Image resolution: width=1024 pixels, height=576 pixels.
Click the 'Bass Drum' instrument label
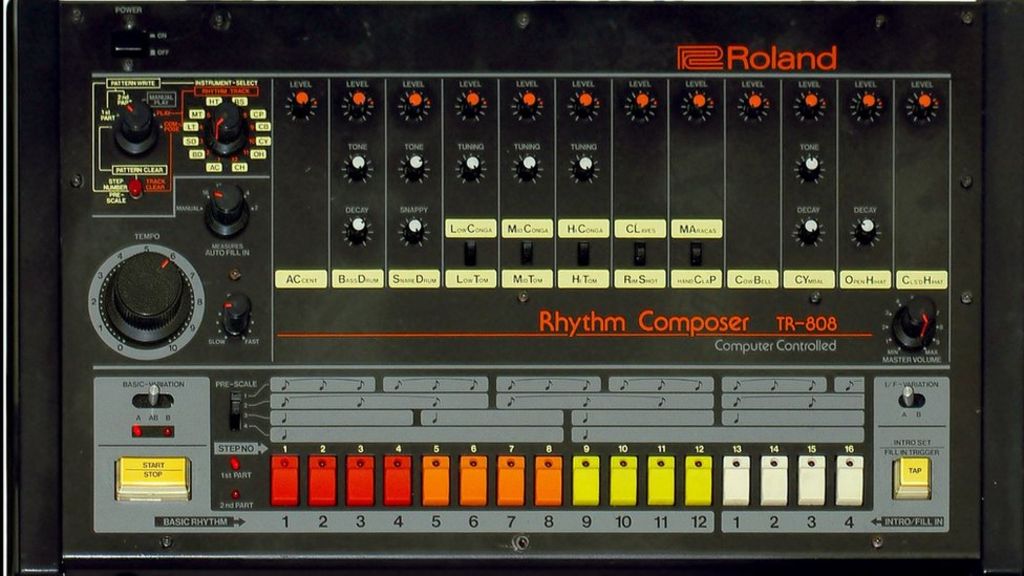point(358,280)
